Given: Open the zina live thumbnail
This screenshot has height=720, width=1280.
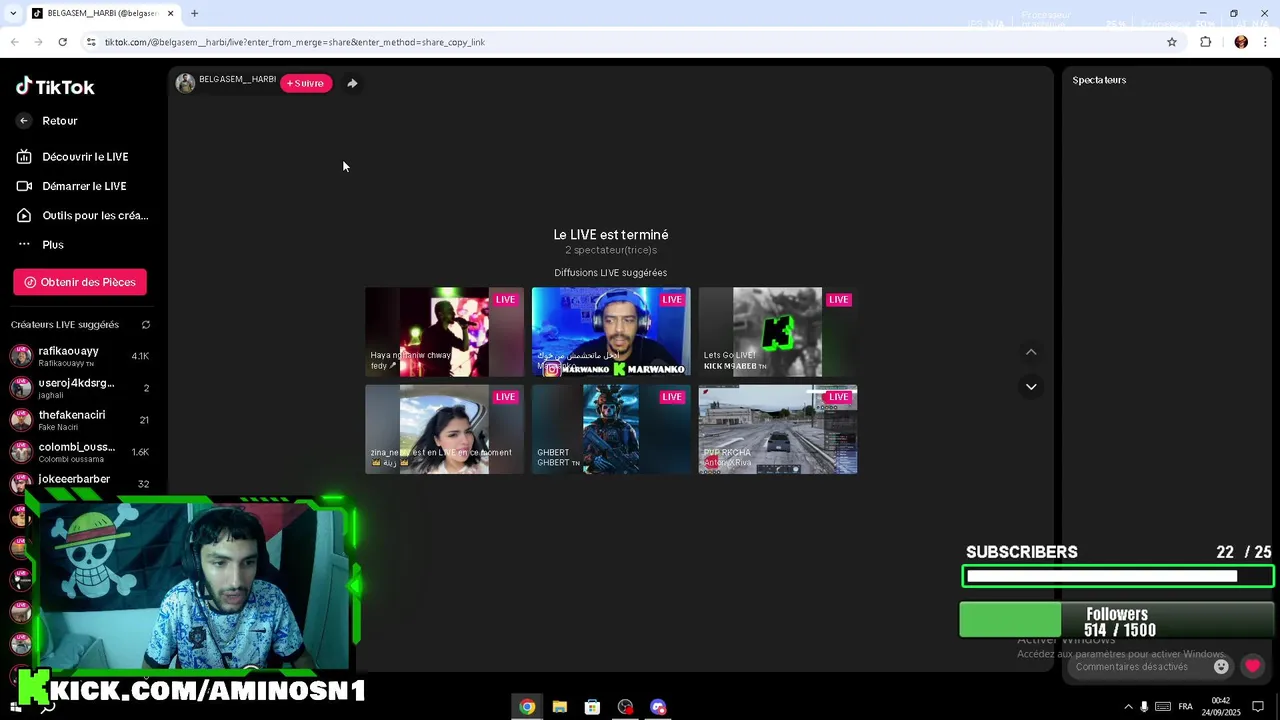Looking at the screenshot, I should click(x=444, y=429).
